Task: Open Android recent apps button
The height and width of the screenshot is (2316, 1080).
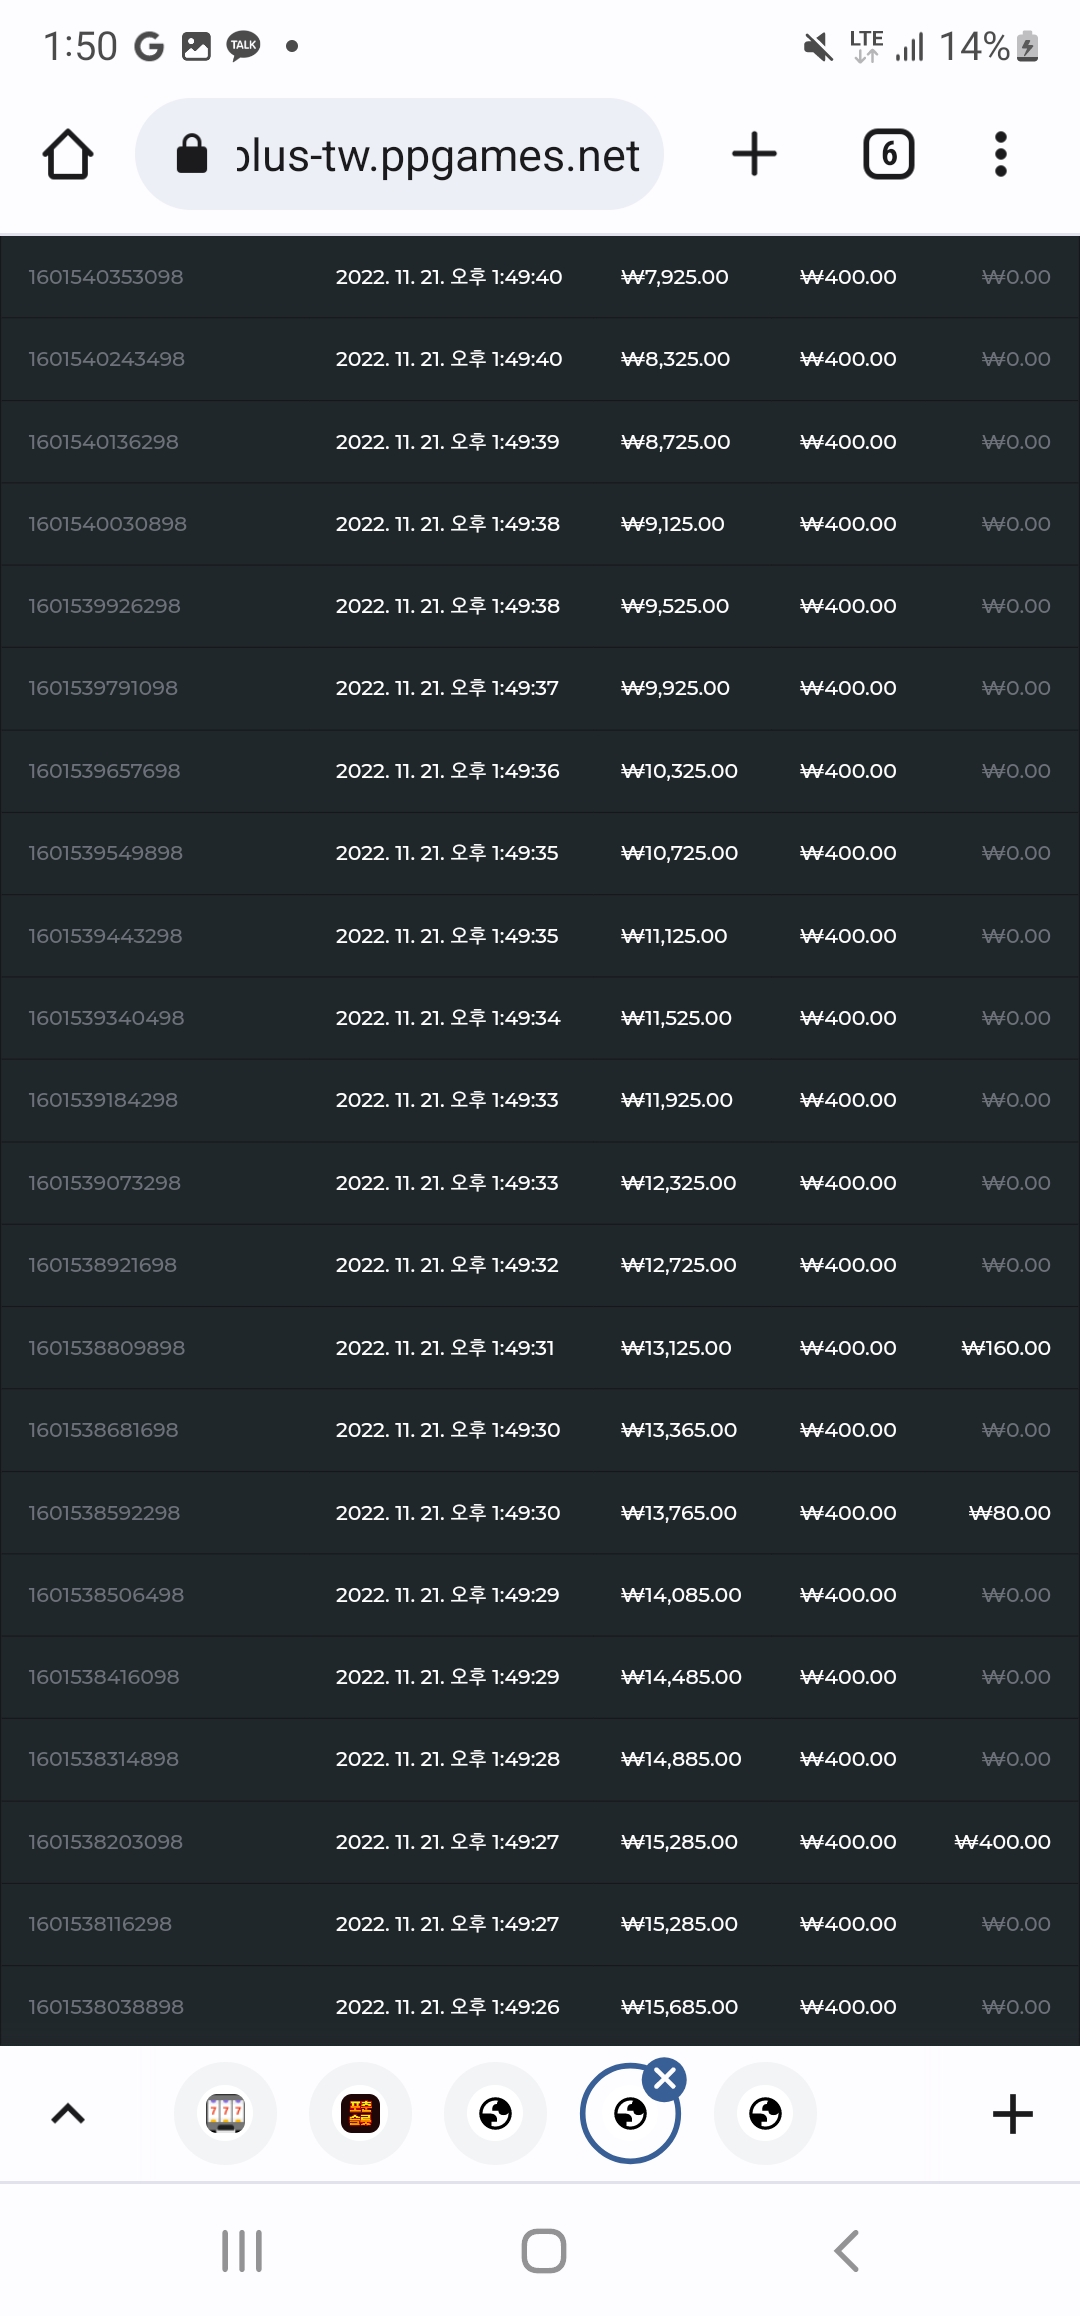Action: tap(242, 2250)
